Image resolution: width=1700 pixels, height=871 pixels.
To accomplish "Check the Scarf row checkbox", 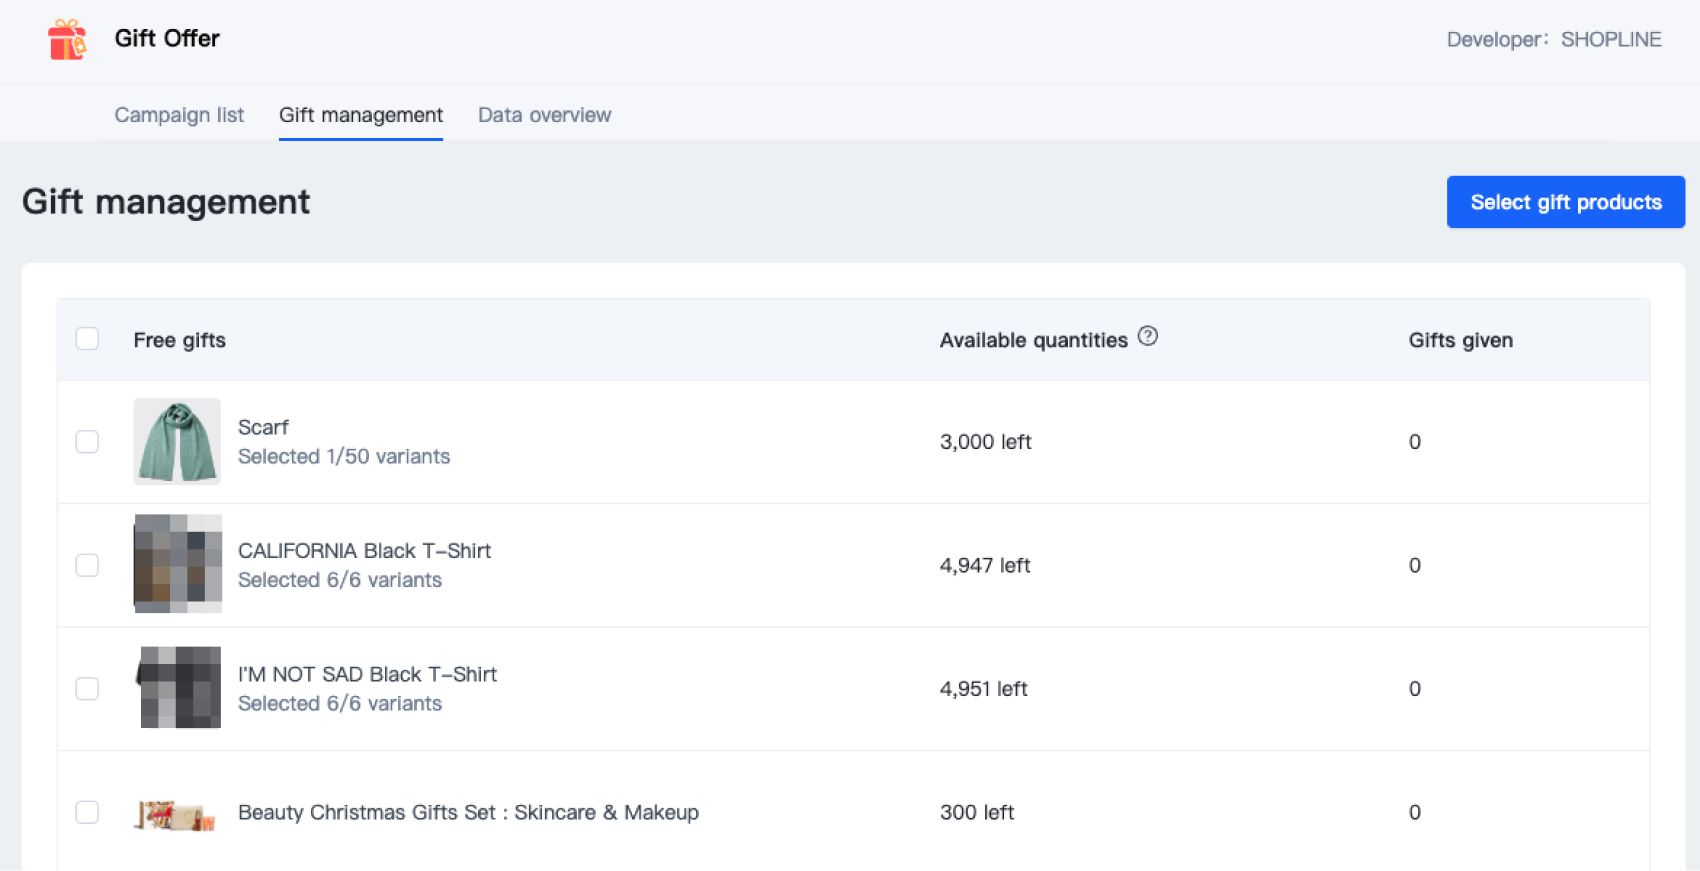I will (x=87, y=442).
